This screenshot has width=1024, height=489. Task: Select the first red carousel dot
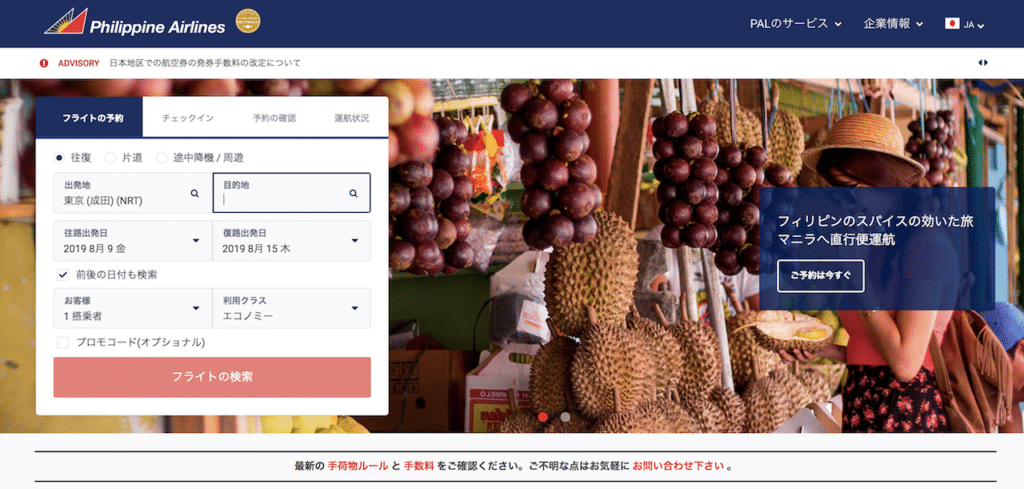pyautogui.click(x=543, y=416)
